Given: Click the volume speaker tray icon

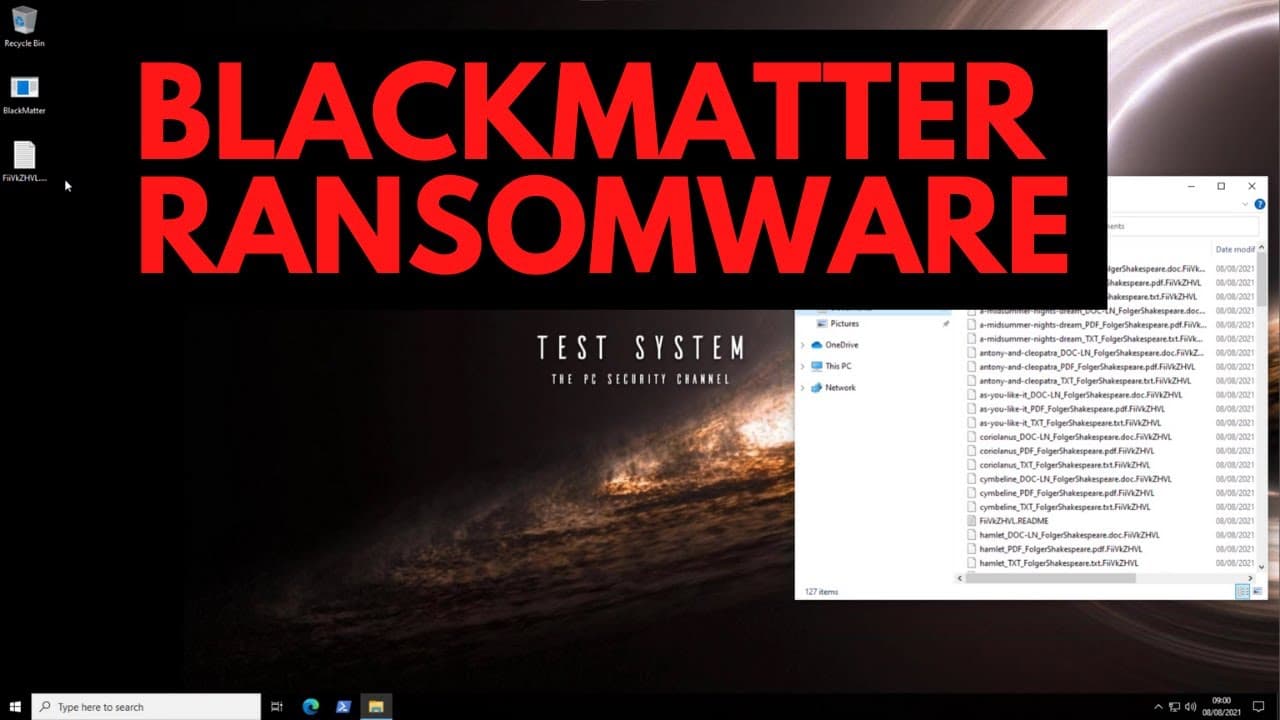Looking at the screenshot, I should pyautogui.click(x=1191, y=707).
